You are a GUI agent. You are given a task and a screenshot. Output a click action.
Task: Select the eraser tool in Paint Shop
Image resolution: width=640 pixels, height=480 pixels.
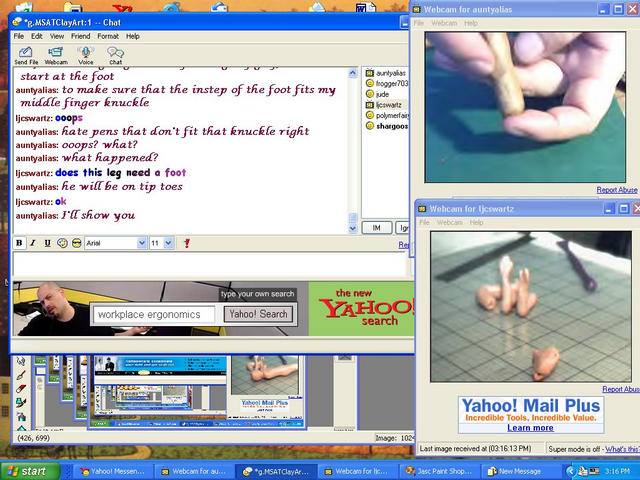(x=21, y=389)
